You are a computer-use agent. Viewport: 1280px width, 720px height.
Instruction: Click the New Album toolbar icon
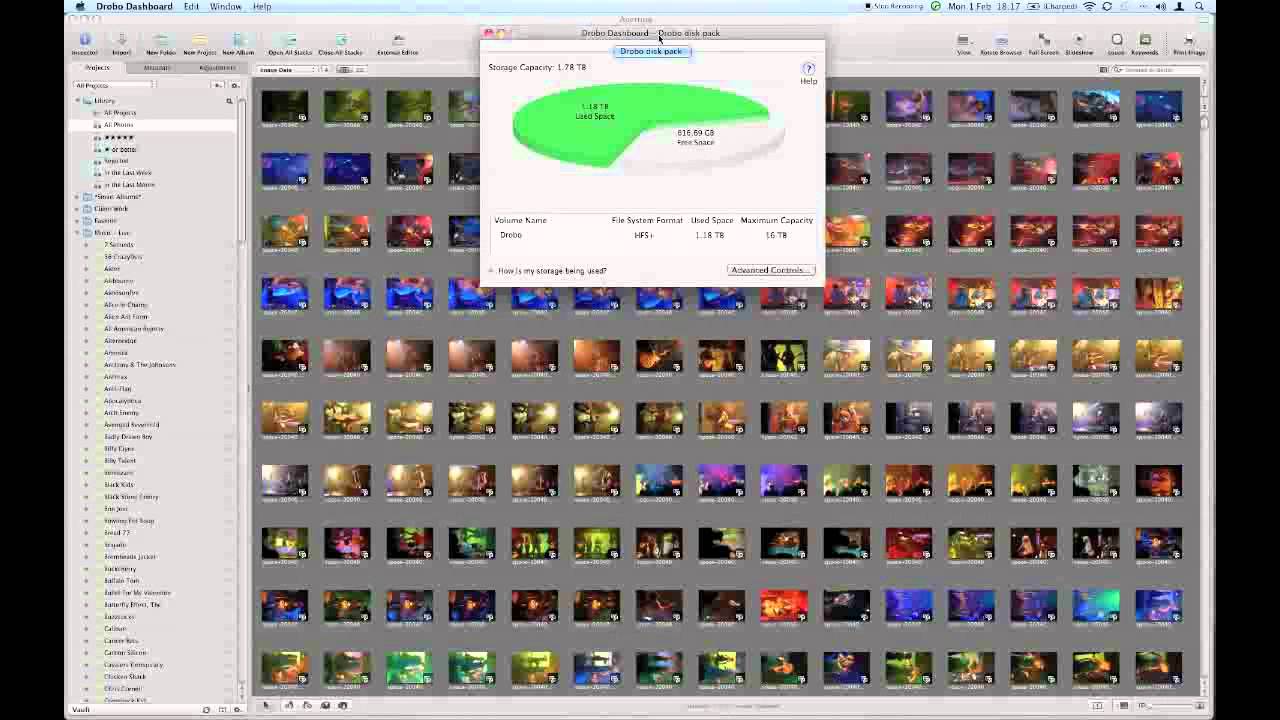click(238, 41)
